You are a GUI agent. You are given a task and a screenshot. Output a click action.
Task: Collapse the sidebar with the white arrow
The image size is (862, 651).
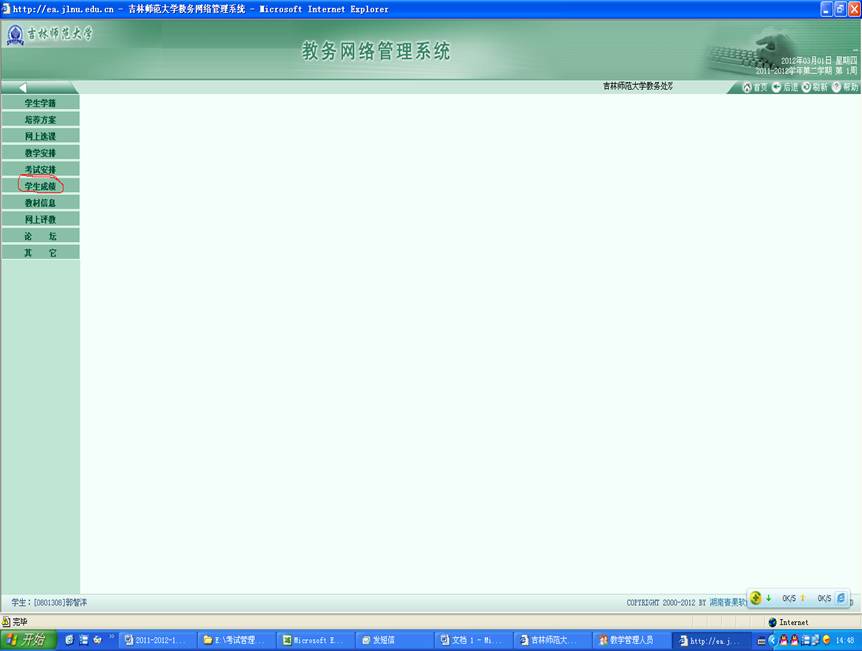23,88
